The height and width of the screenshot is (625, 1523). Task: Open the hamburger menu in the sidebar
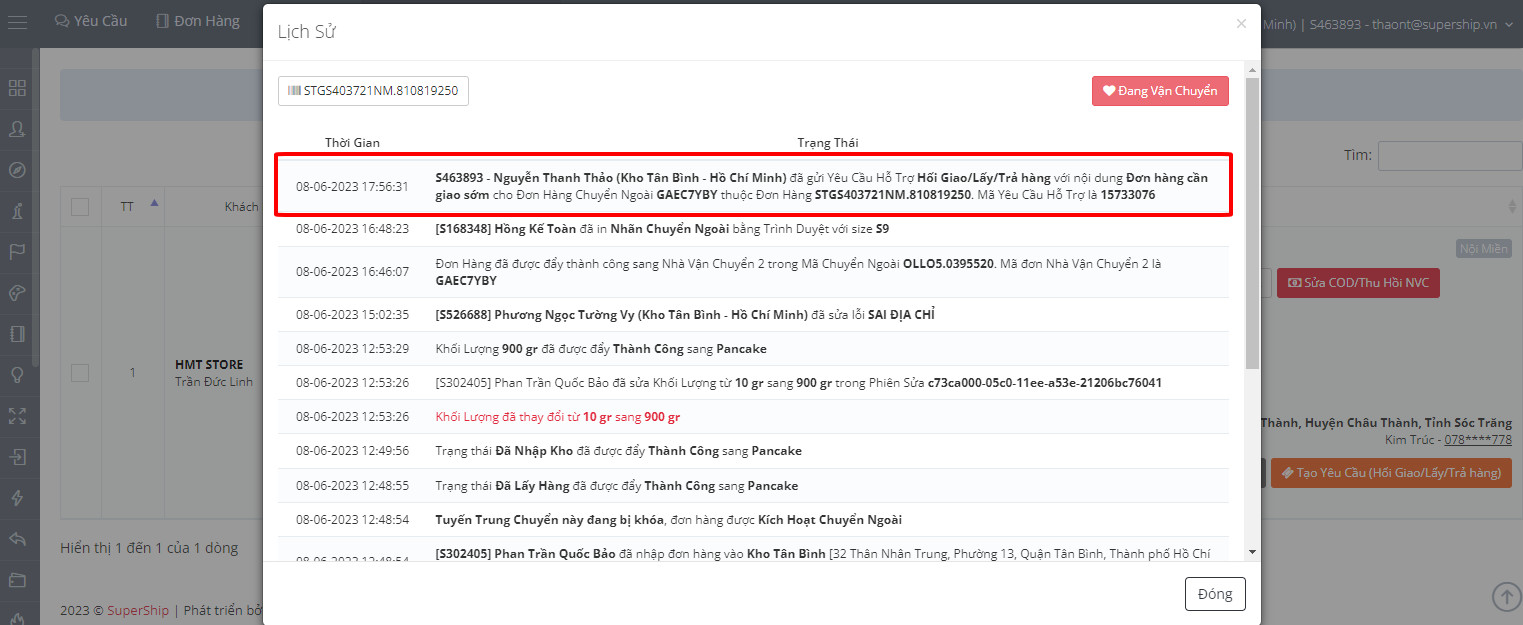(x=17, y=22)
